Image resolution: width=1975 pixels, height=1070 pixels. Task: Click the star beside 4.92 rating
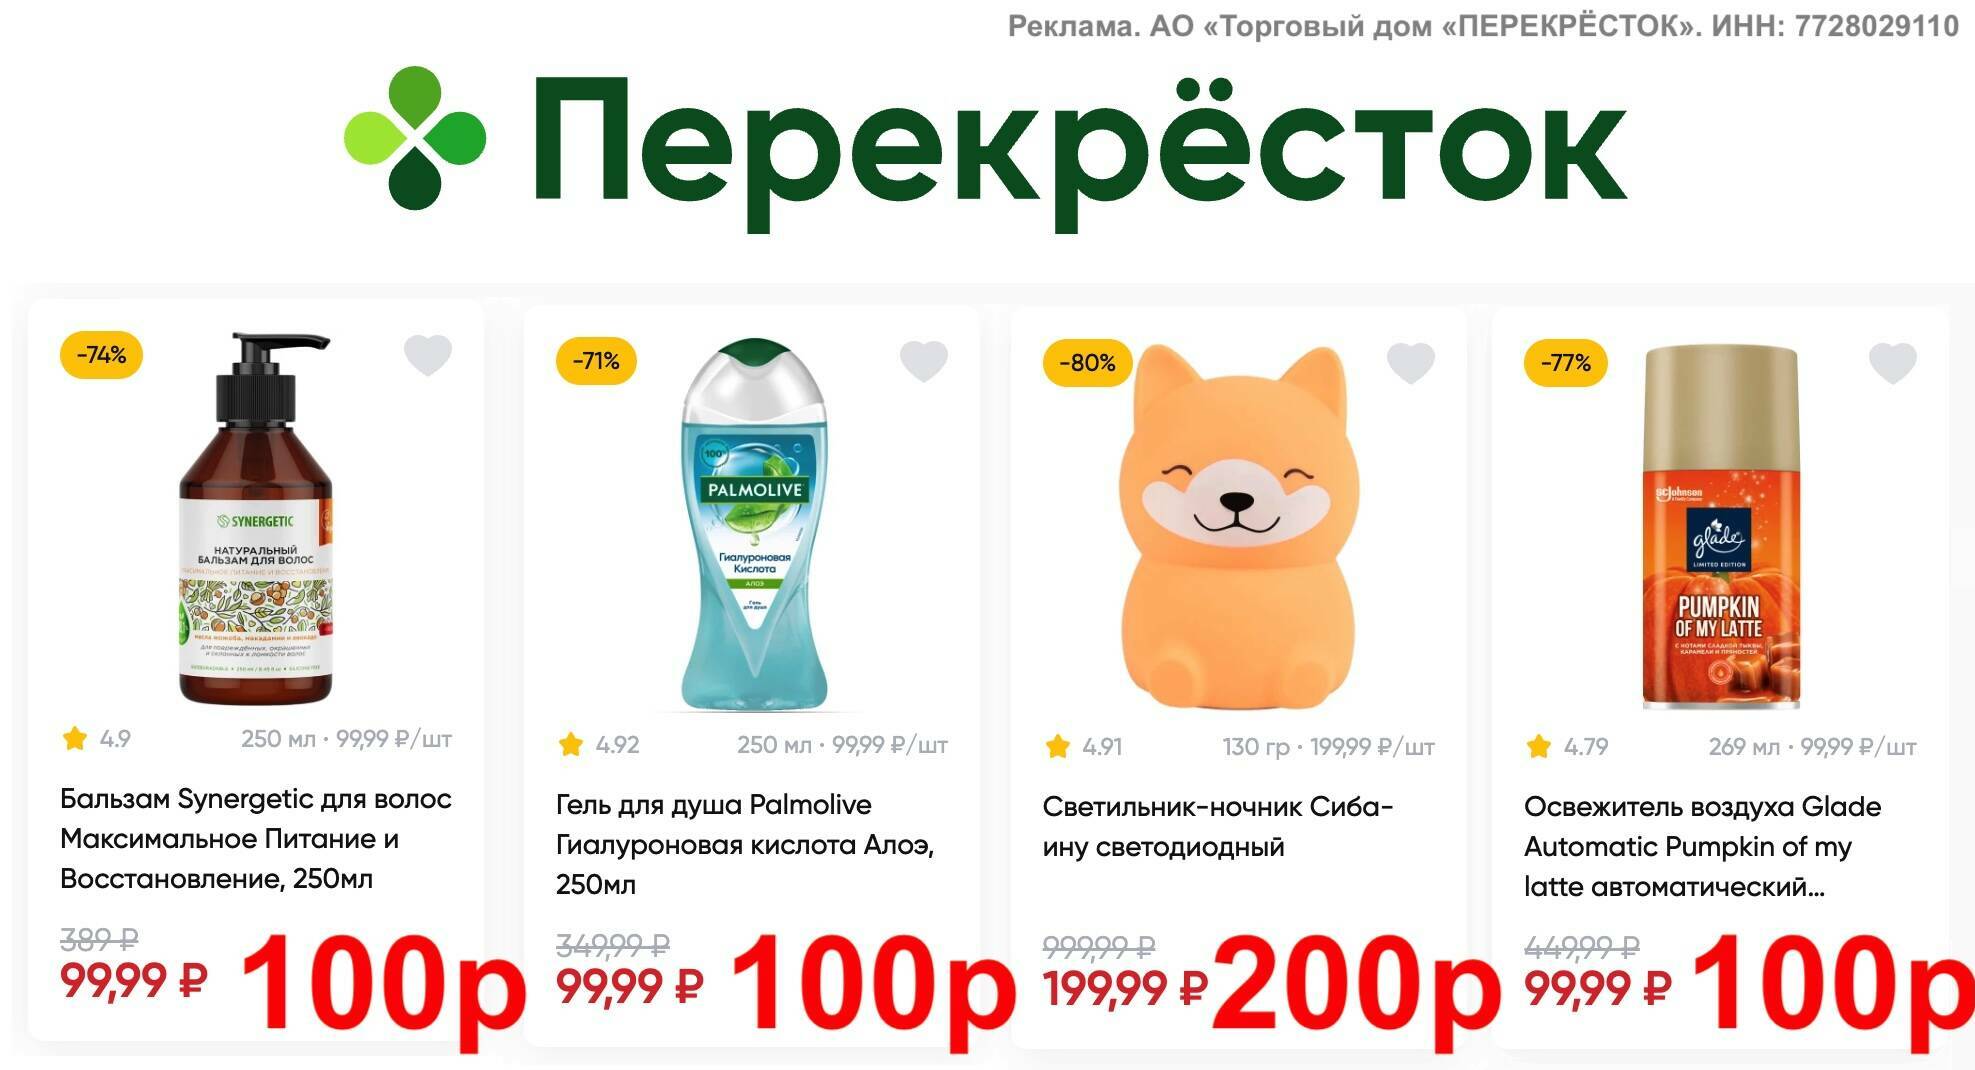click(x=571, y=745)
